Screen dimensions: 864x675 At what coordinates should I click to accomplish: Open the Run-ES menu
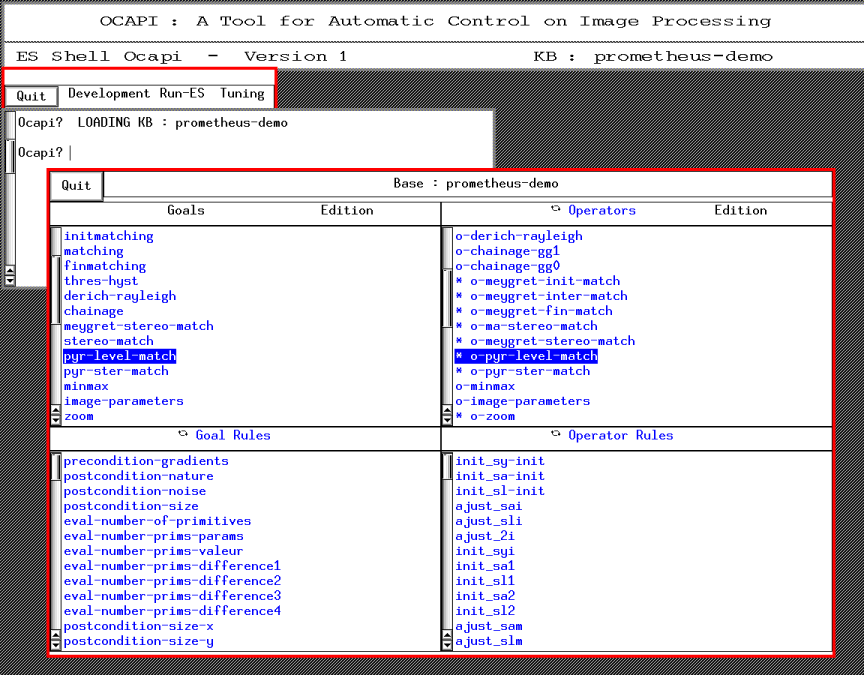[x=182, y=94]
